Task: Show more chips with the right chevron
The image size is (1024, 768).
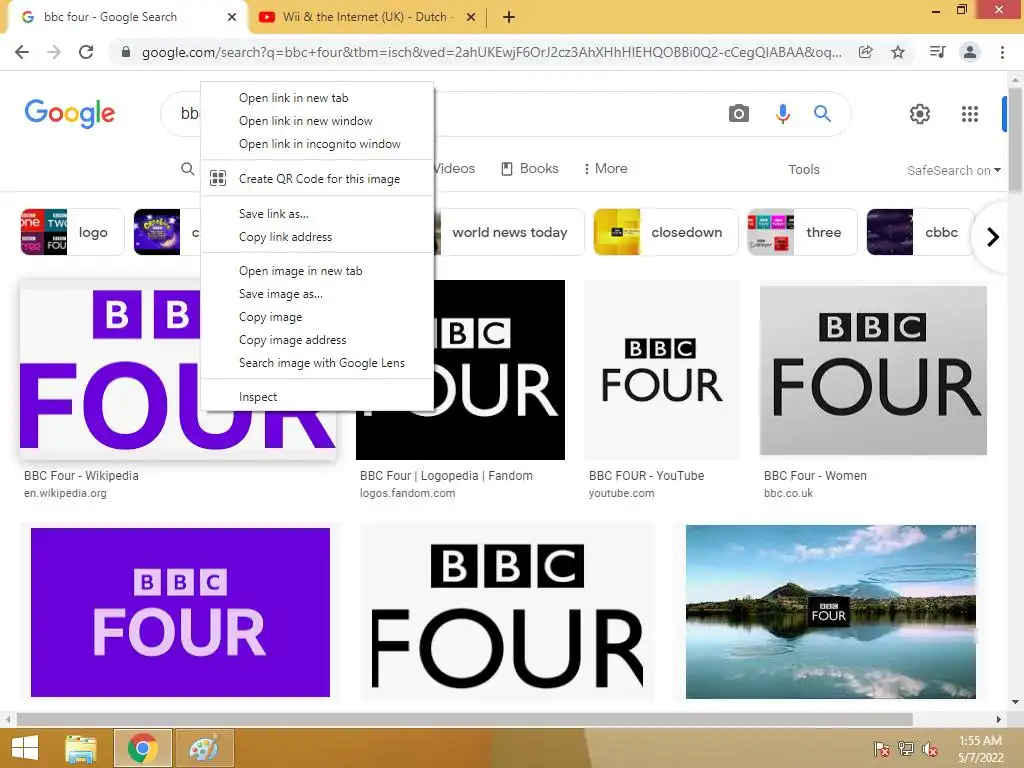Action: [993, 236]
